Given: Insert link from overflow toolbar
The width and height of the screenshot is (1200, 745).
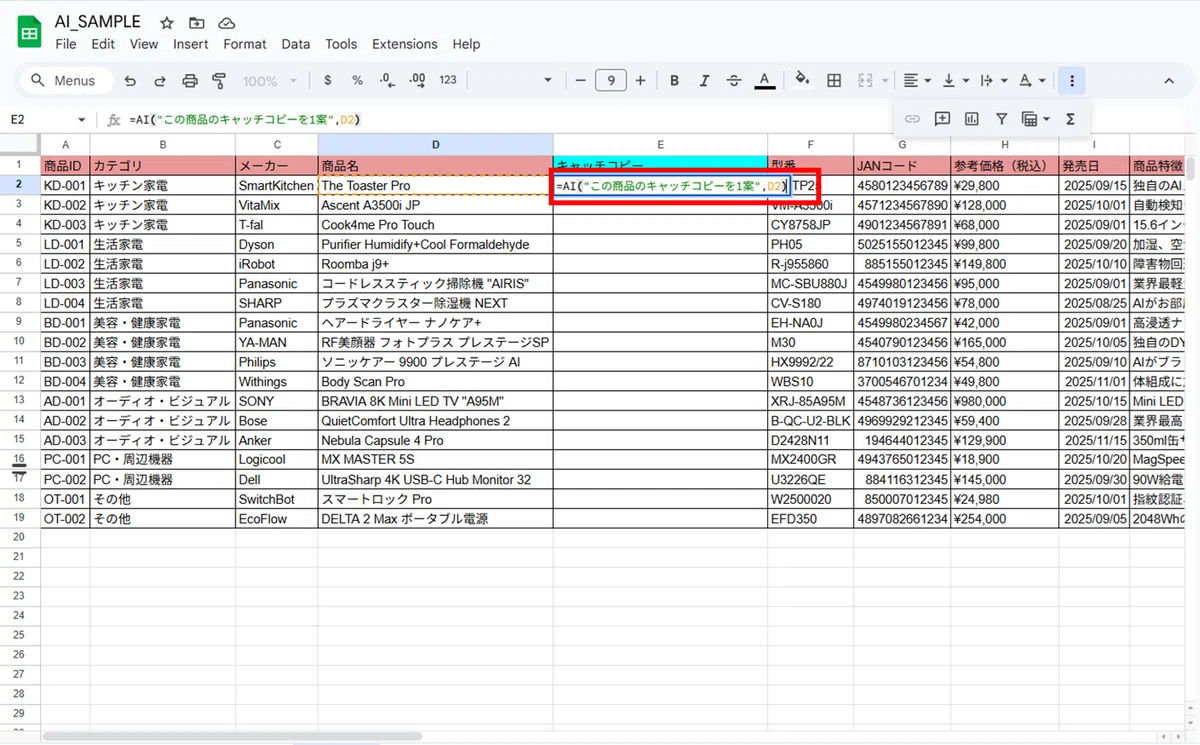Looking at the screenshot, I should pyautogui.click(x=912, y=119).
